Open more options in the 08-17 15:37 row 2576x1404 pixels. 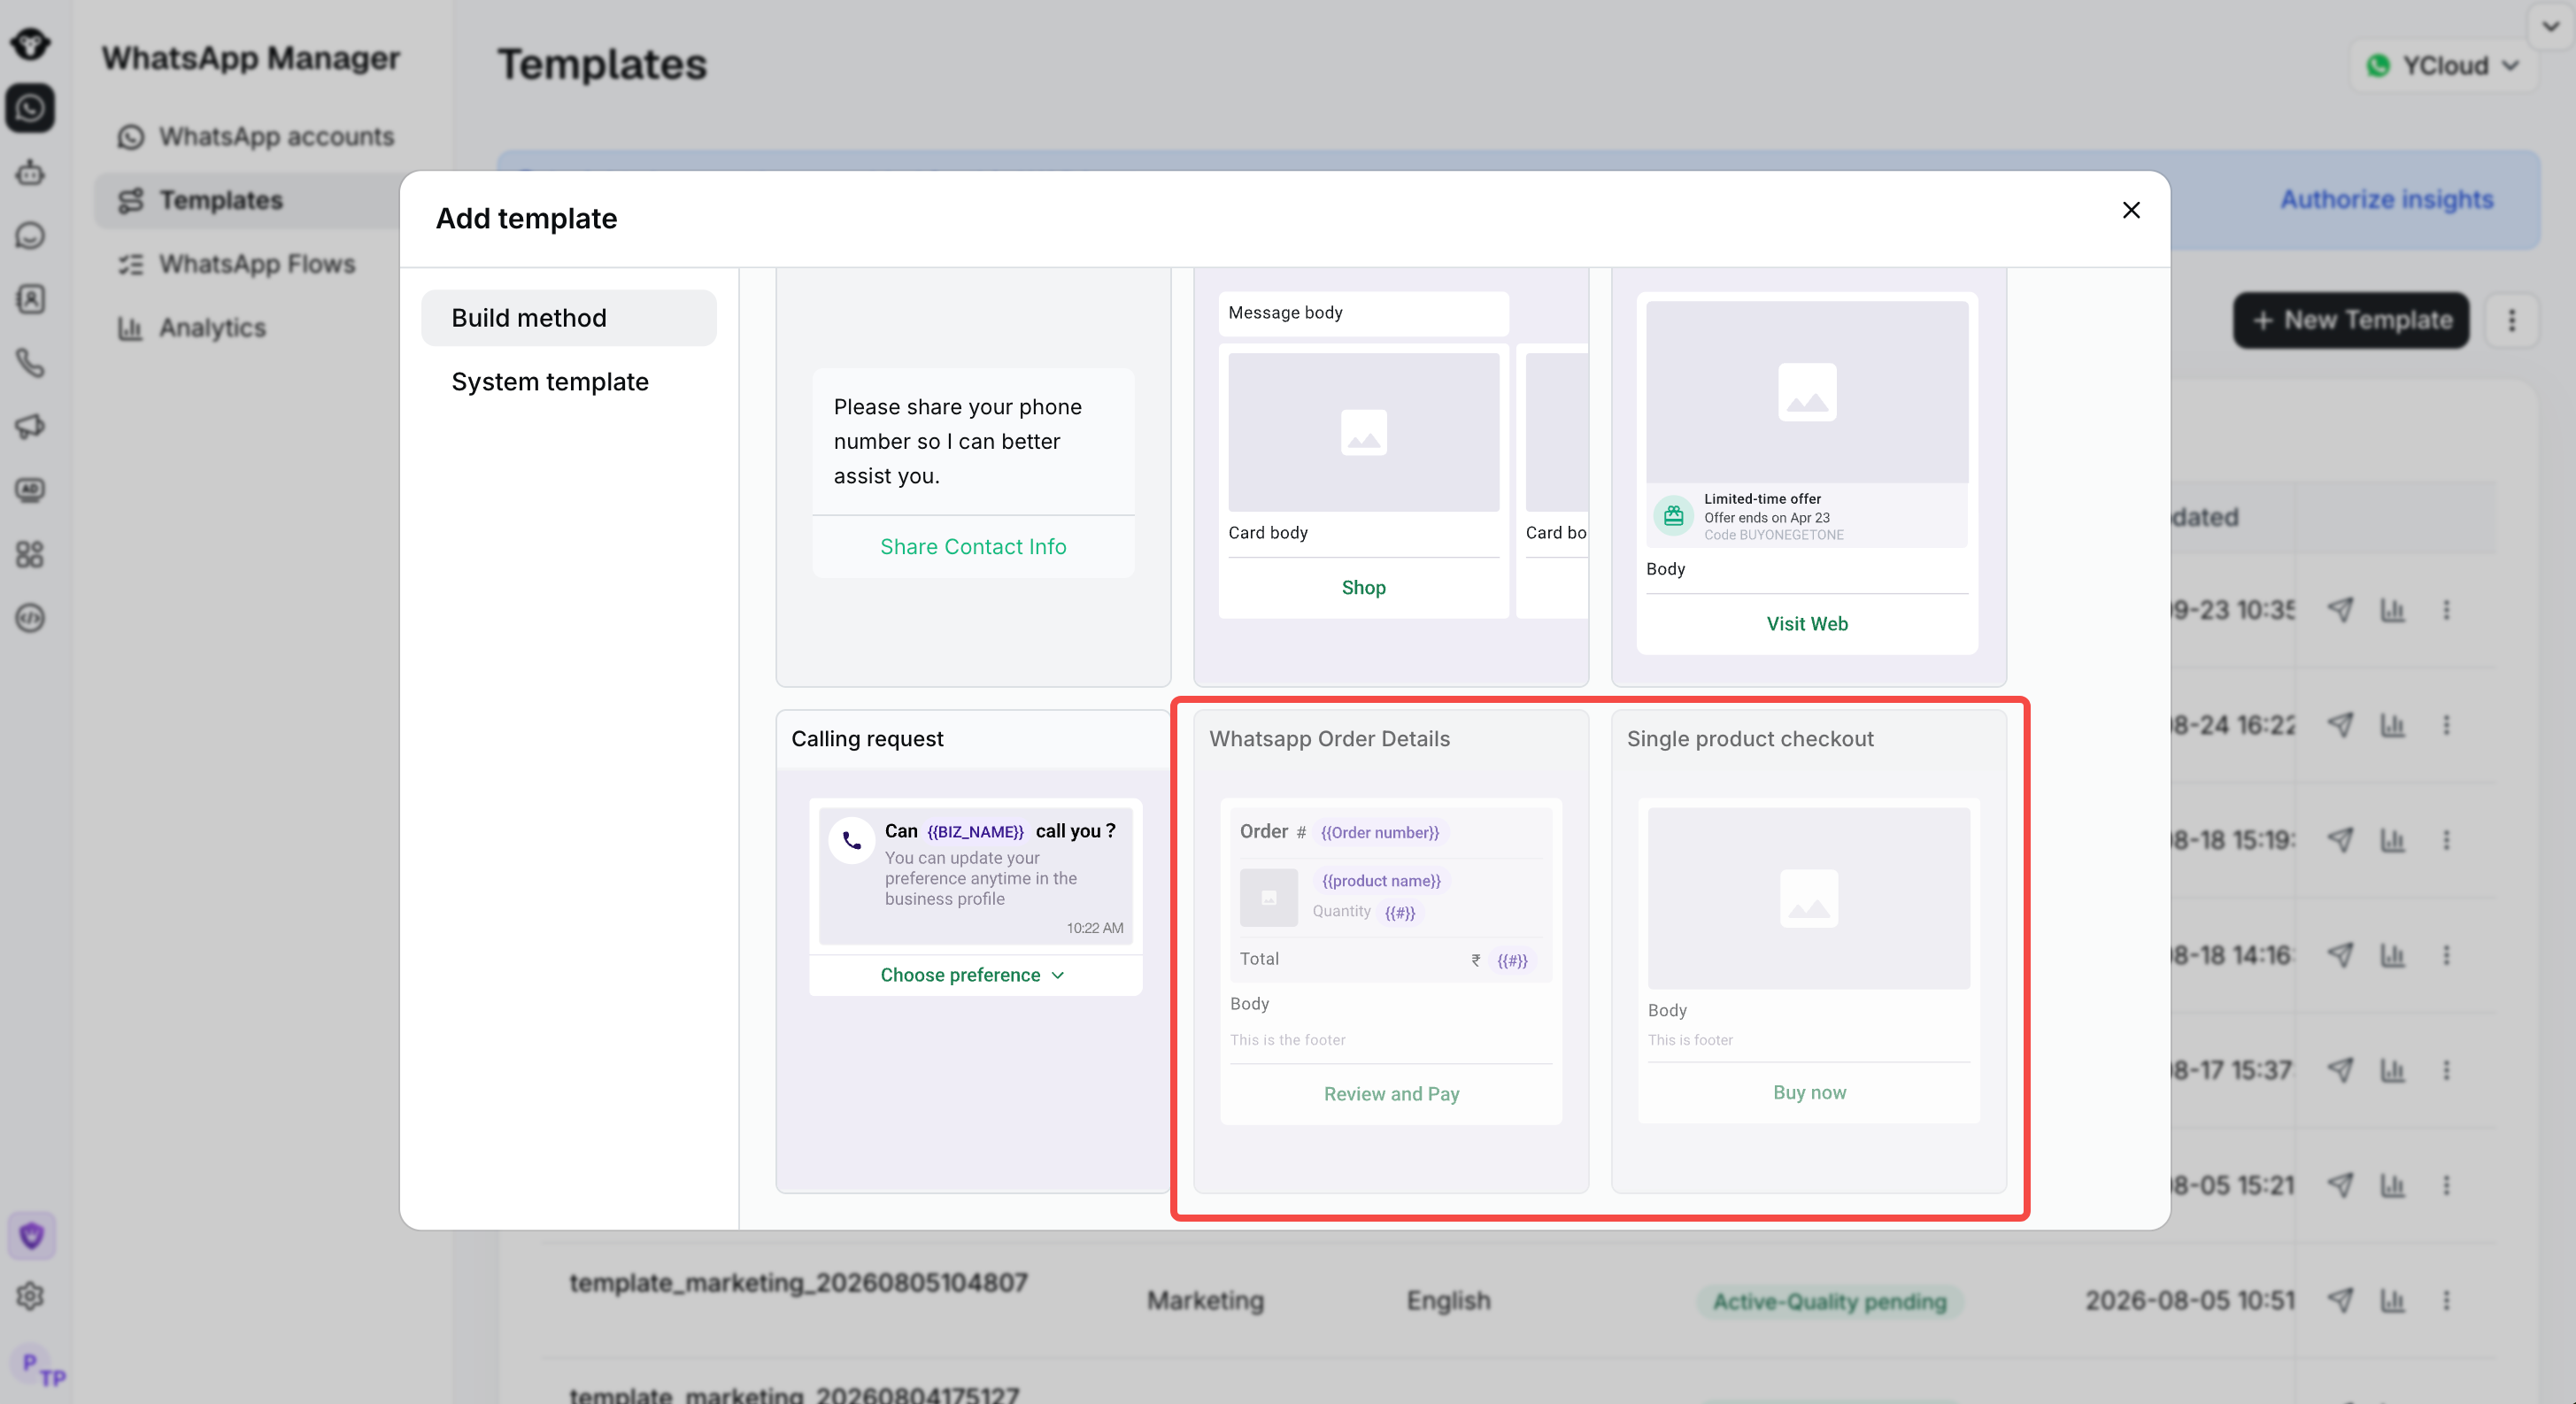click(x=2446, y=1070)
